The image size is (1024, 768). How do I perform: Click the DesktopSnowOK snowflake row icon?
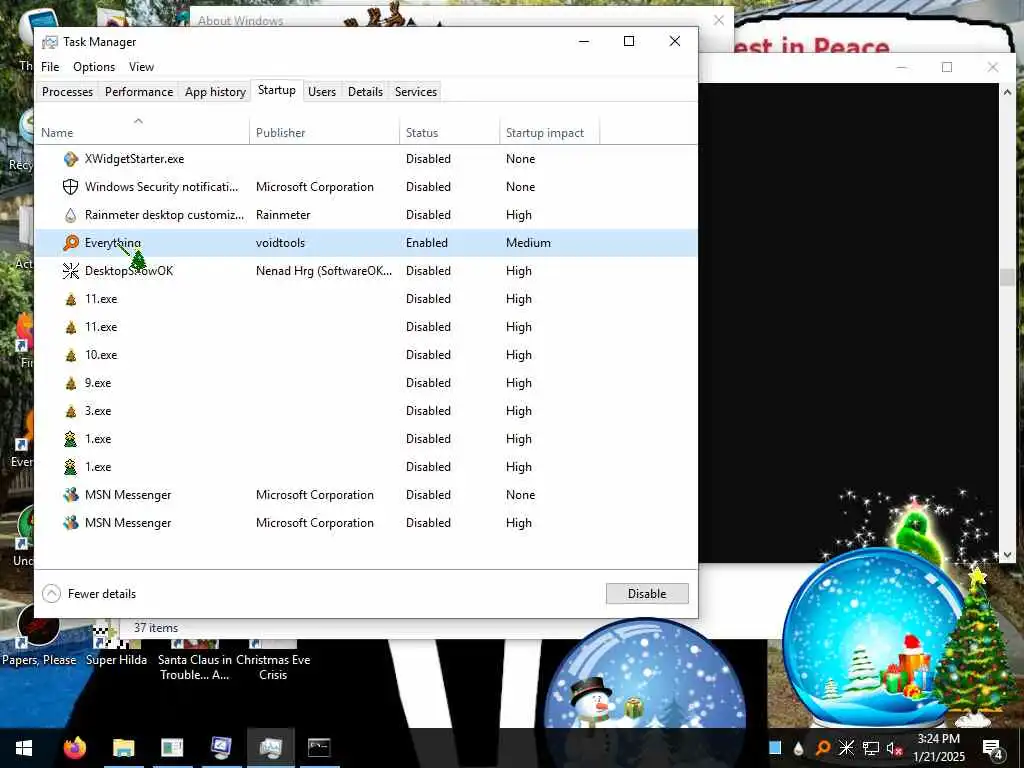(x=71, y=271)
